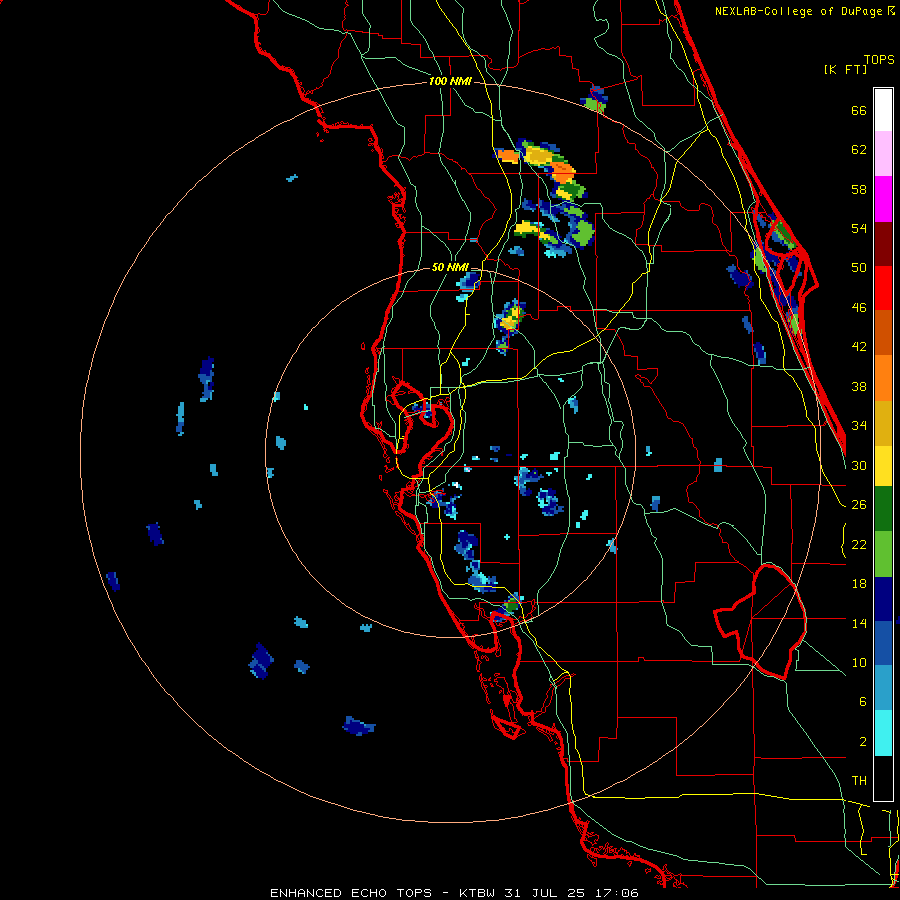Click the legend value "10"
Image resolution: width=900 pixels, height=900 pixels.
859,663
